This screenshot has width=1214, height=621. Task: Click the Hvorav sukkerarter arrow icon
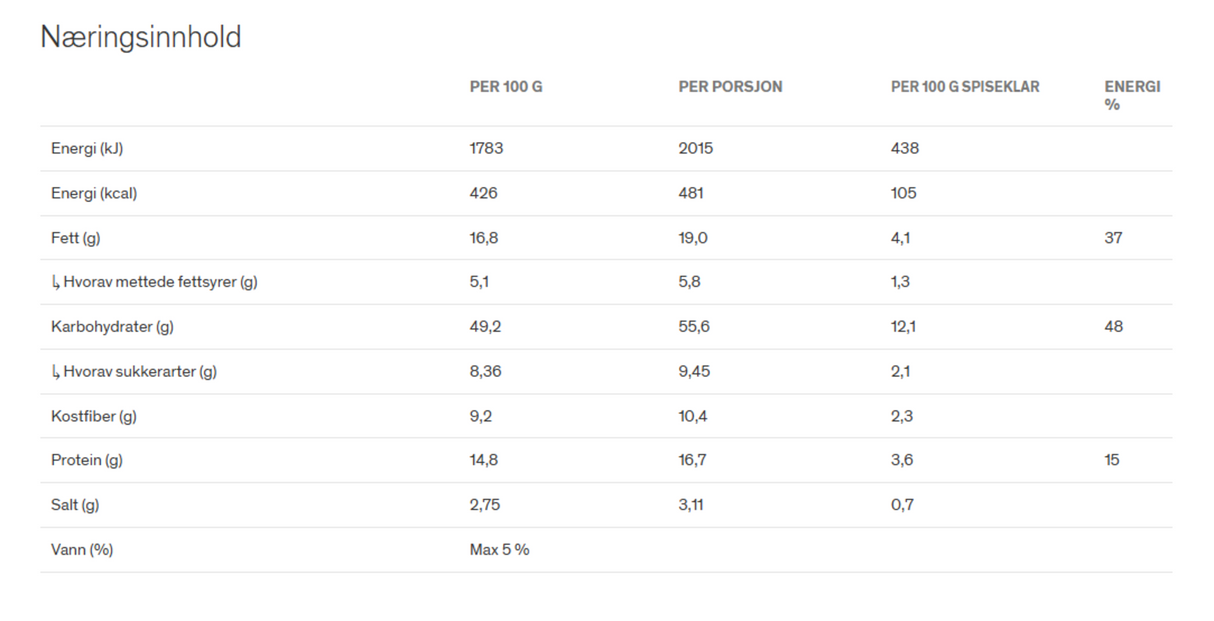tap(55, 372)
